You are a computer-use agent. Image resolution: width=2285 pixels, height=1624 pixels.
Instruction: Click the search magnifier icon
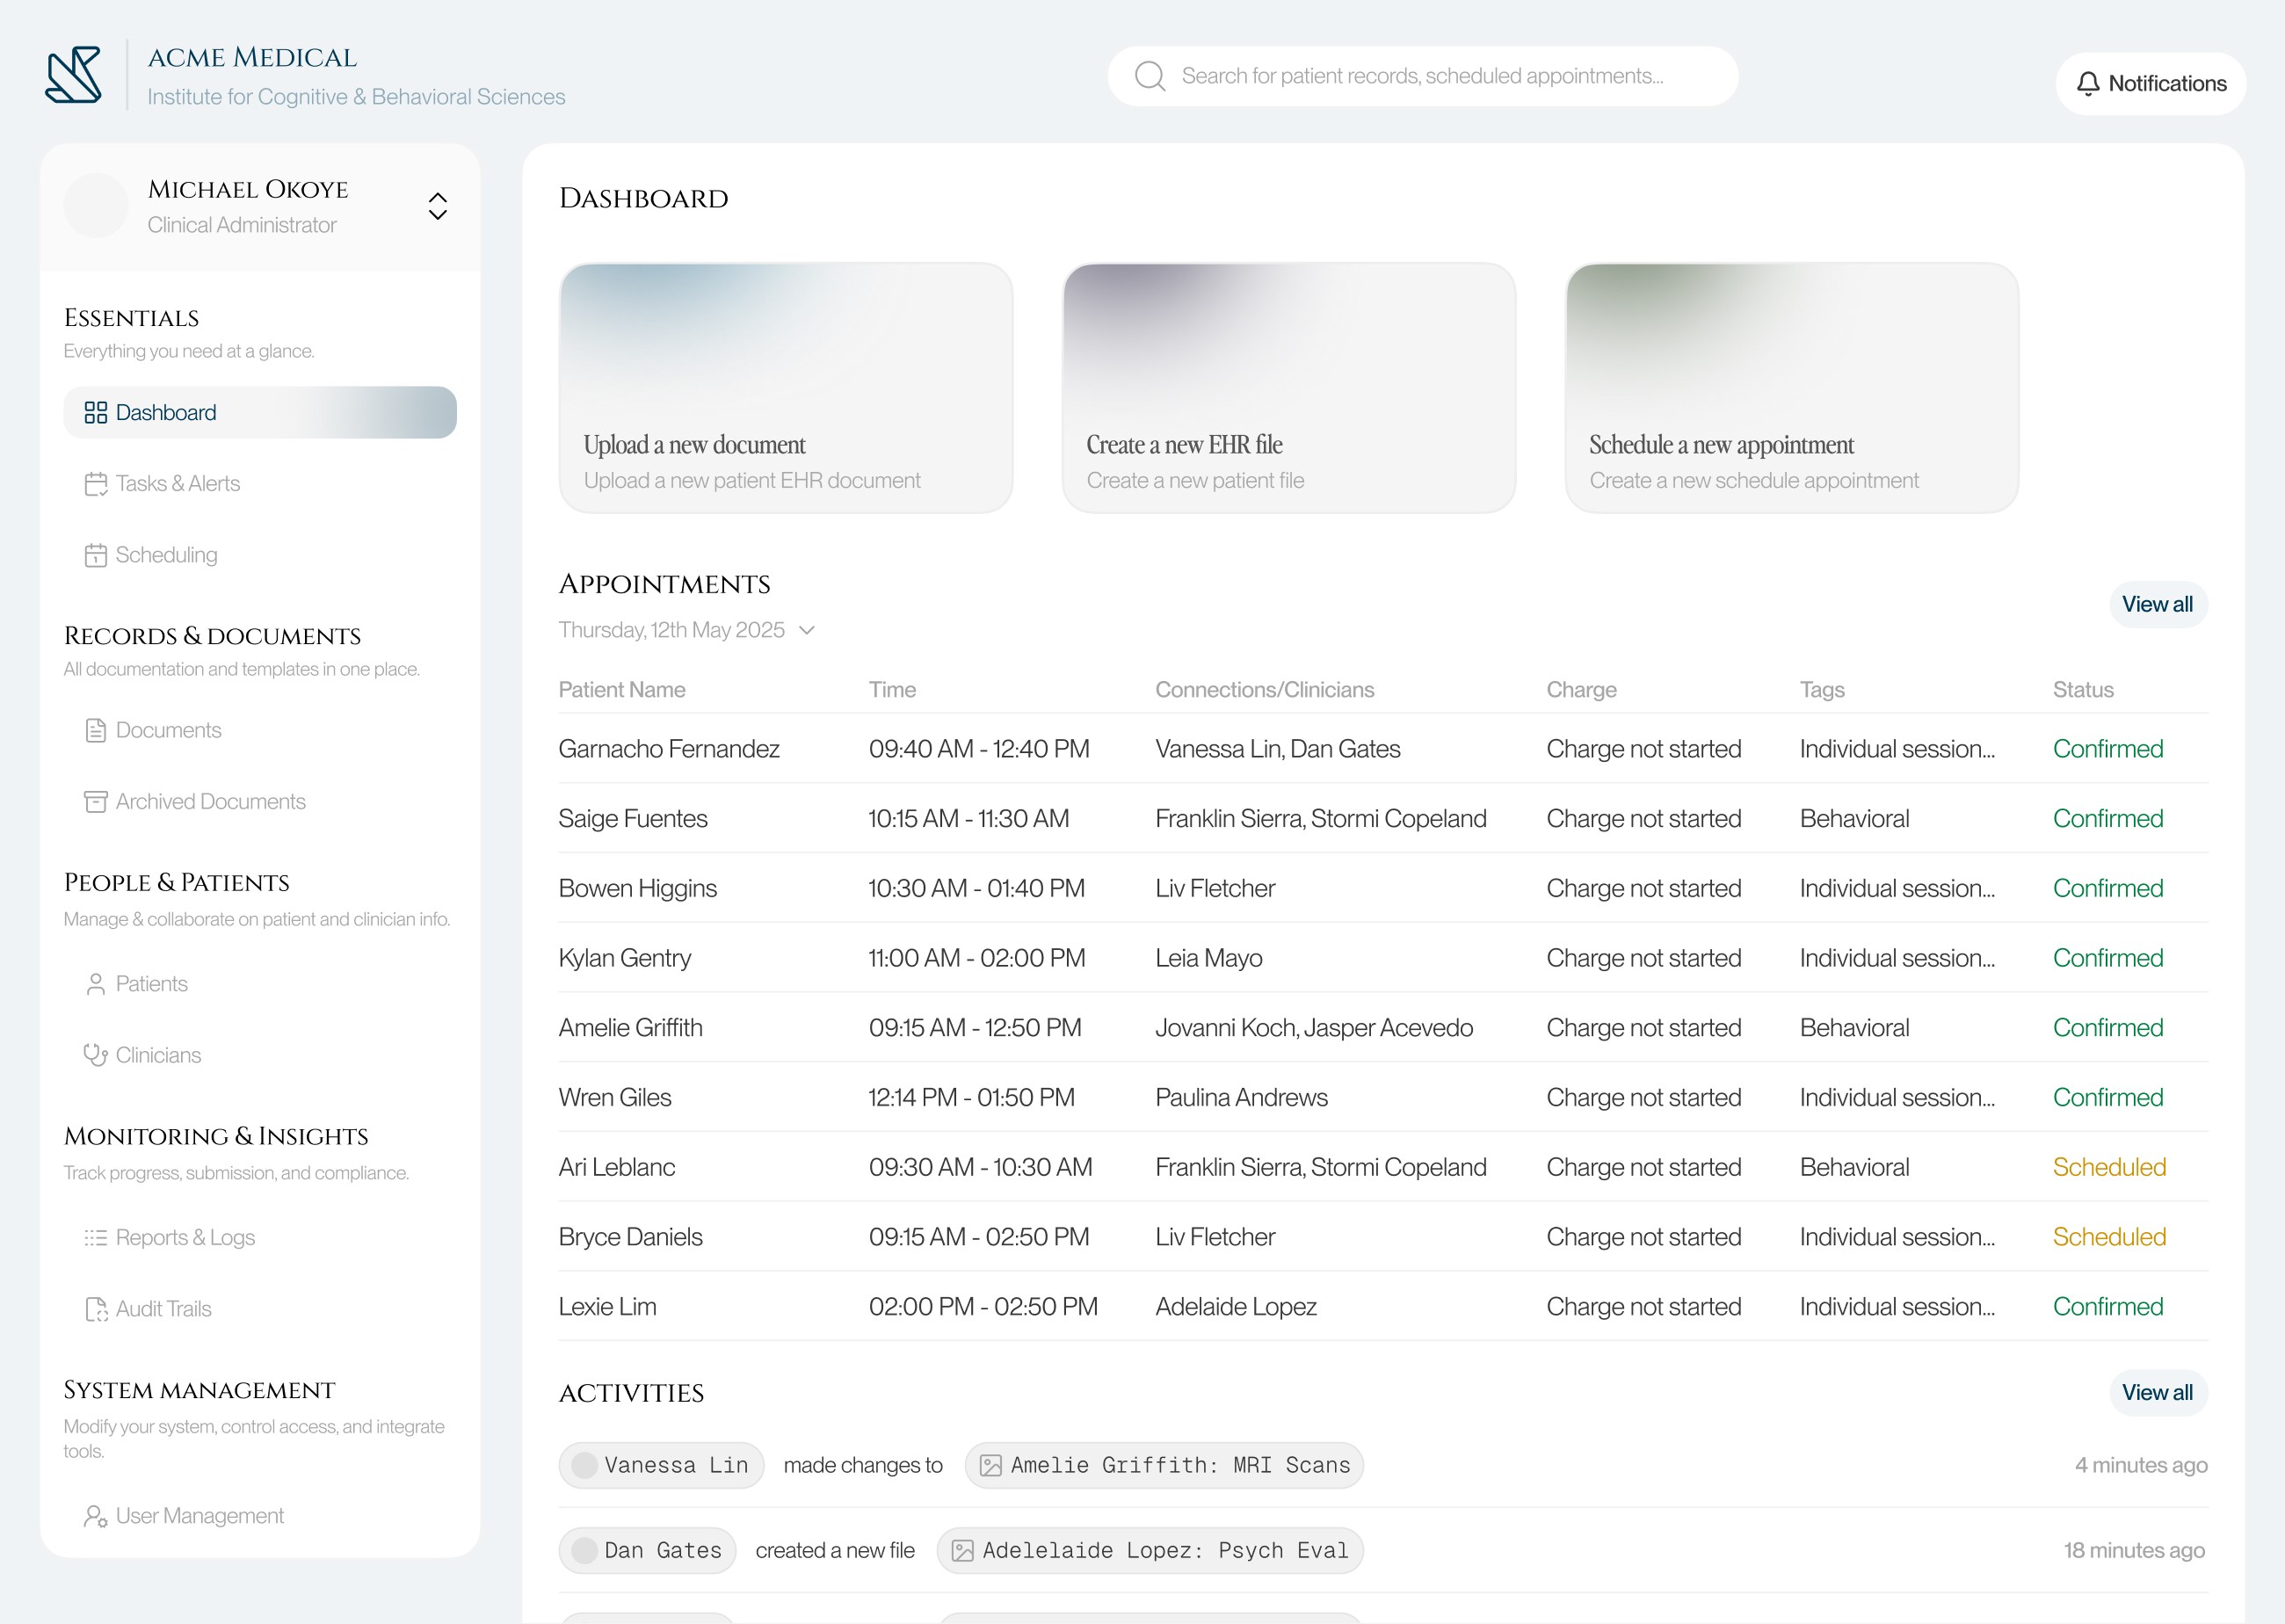[1150, 76]
